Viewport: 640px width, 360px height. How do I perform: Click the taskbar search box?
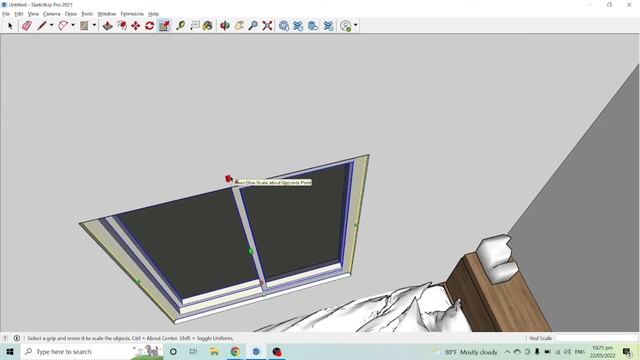(x=91, y=351)
